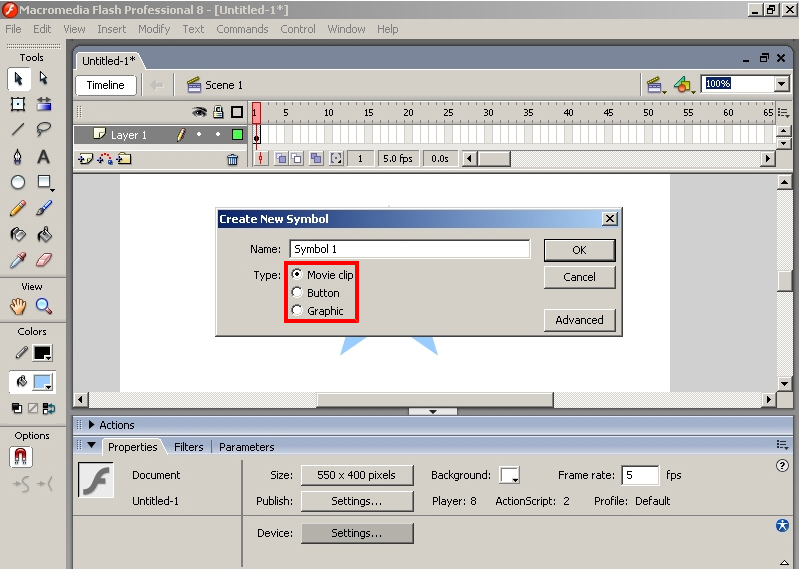Open the timeline options menu
Image resolution: width=799 pixels, height=569 pixels.
pos(783,113)
